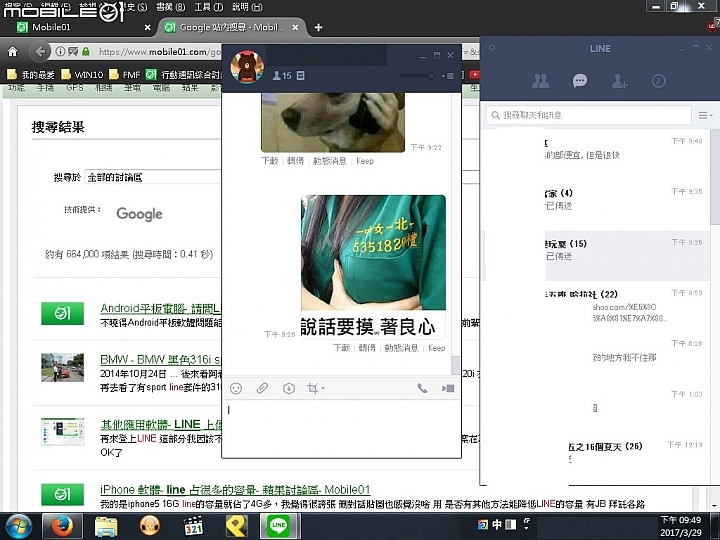Click Keep under the dog photo
Image resolution: width=720 pixels, height=540 pixels.
pyautogui.click(x=365, y=161)
